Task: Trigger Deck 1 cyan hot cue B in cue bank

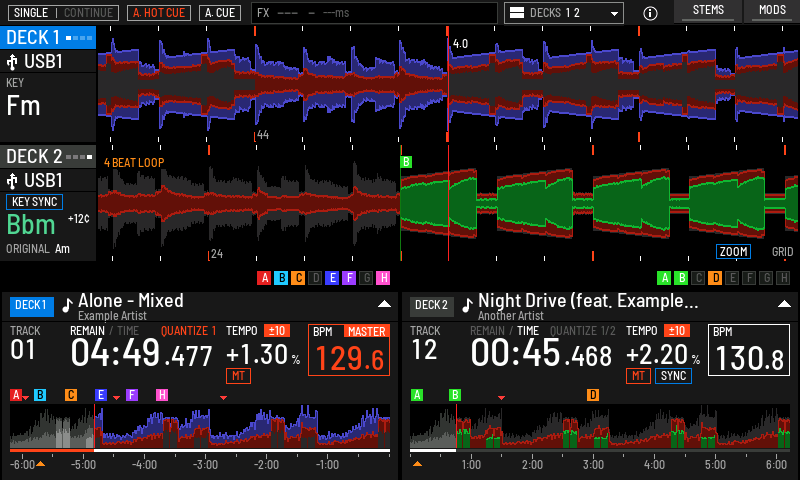Action: tap(281, 278)
